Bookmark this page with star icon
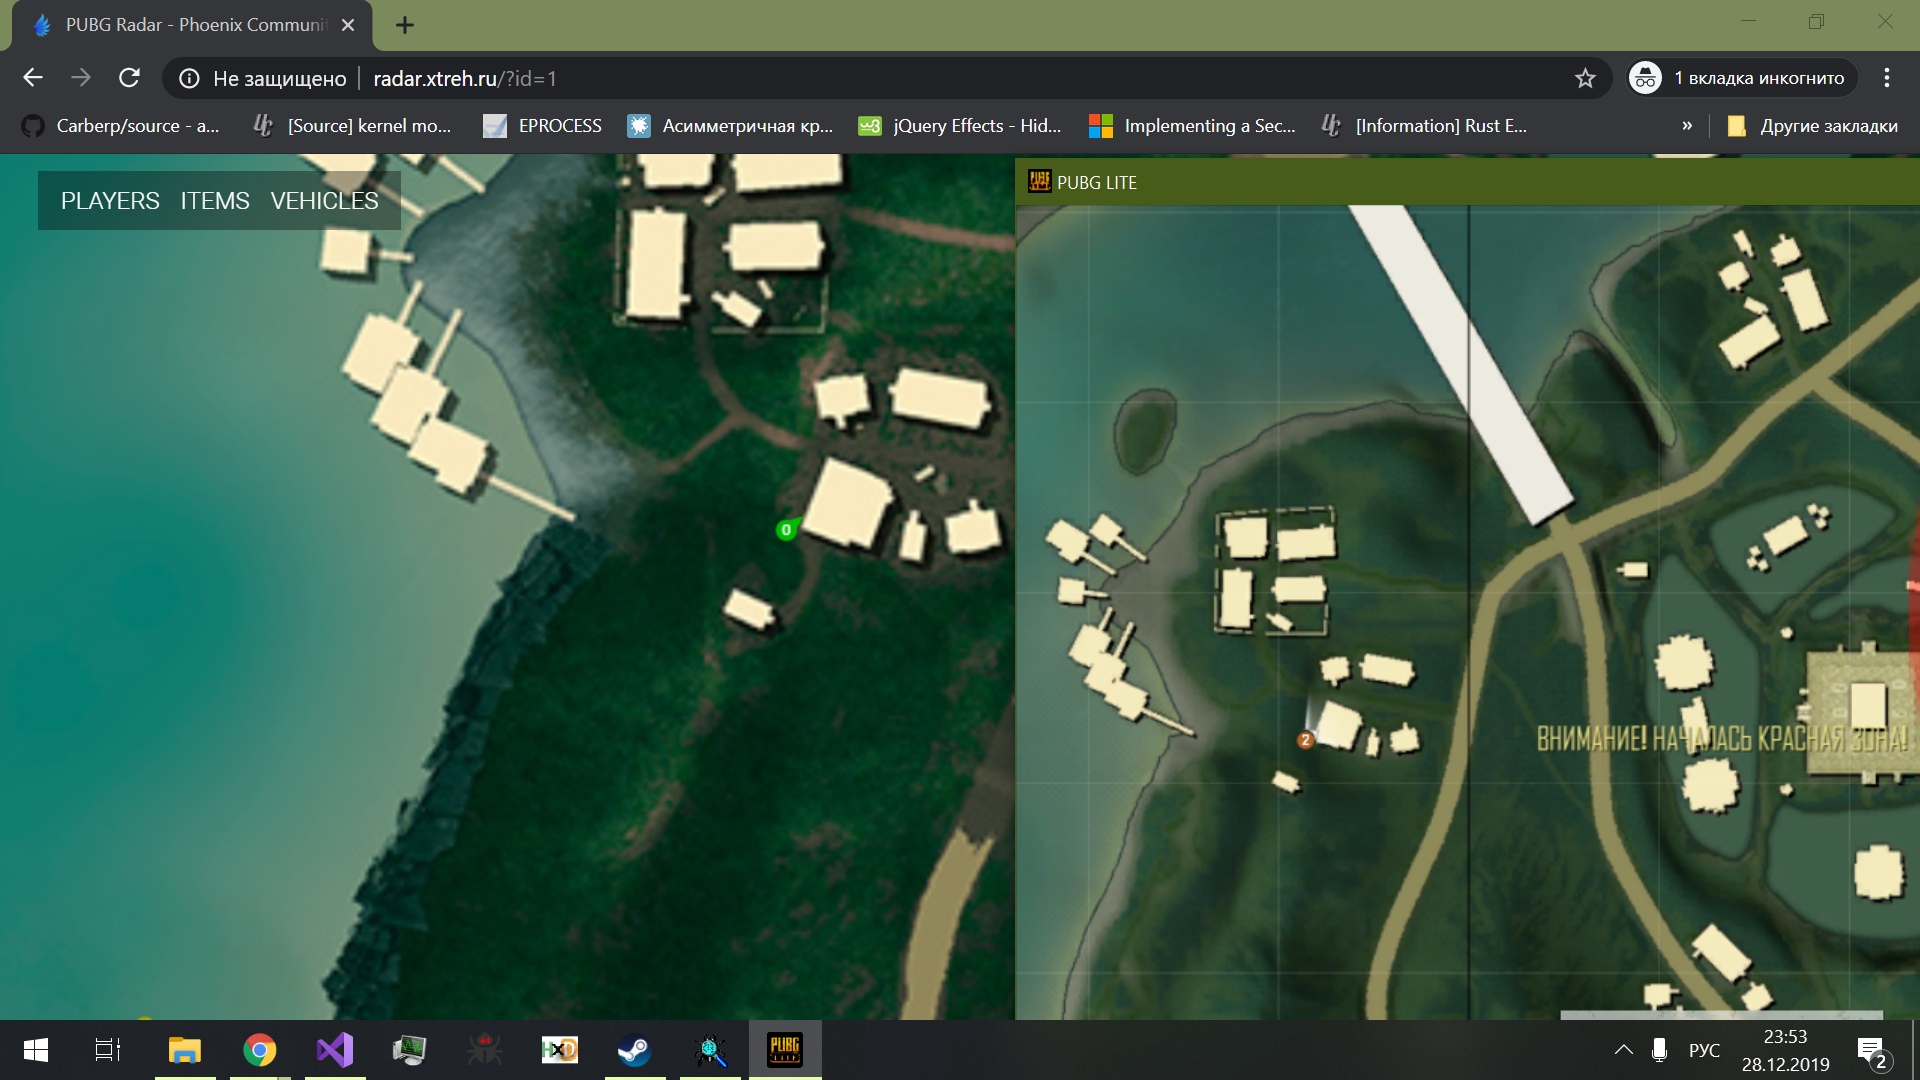Viewport: 1920px width, 1080px height. tap(1585, 78)
